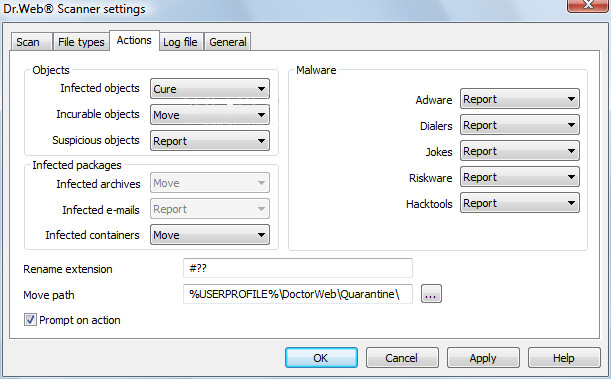
Task: Open the Hacktools action dropdown
Action: coord(519,203)
